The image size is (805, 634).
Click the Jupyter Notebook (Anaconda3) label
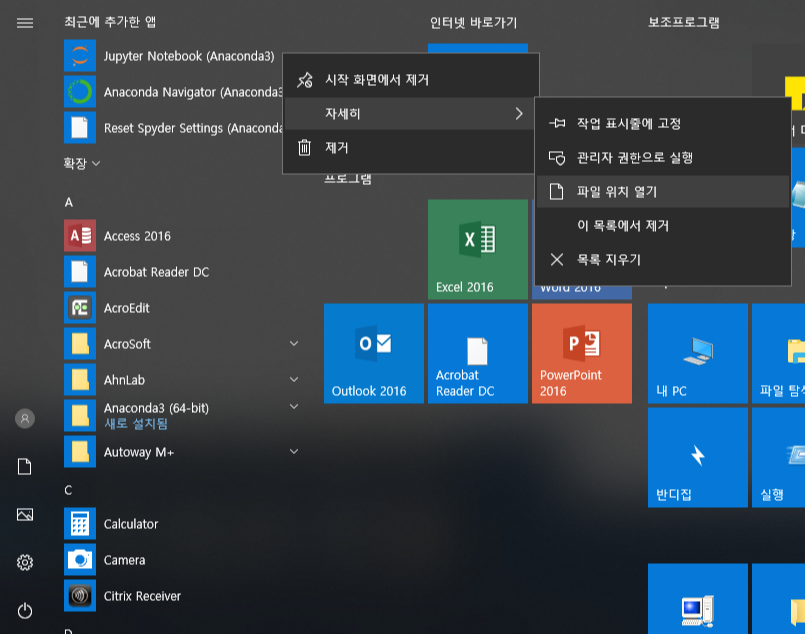pos(189,56)
